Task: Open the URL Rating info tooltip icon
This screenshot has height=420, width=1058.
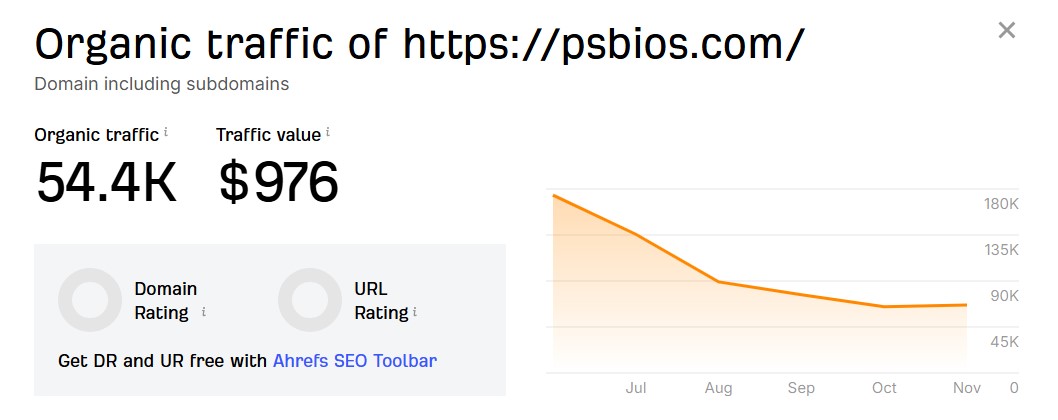Action: click(x=415, y=311)
